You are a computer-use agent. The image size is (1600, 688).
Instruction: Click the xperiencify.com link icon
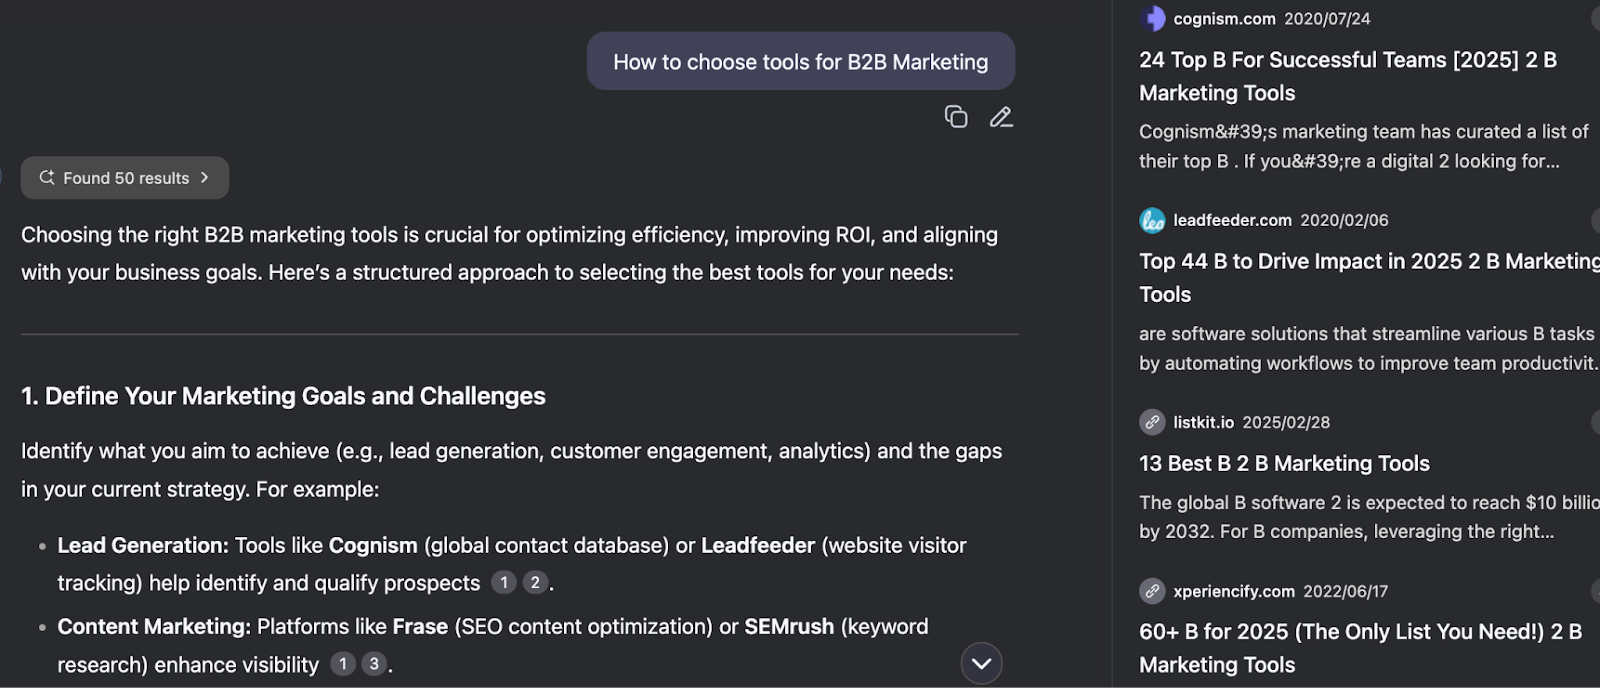[x=1153, y=591]
